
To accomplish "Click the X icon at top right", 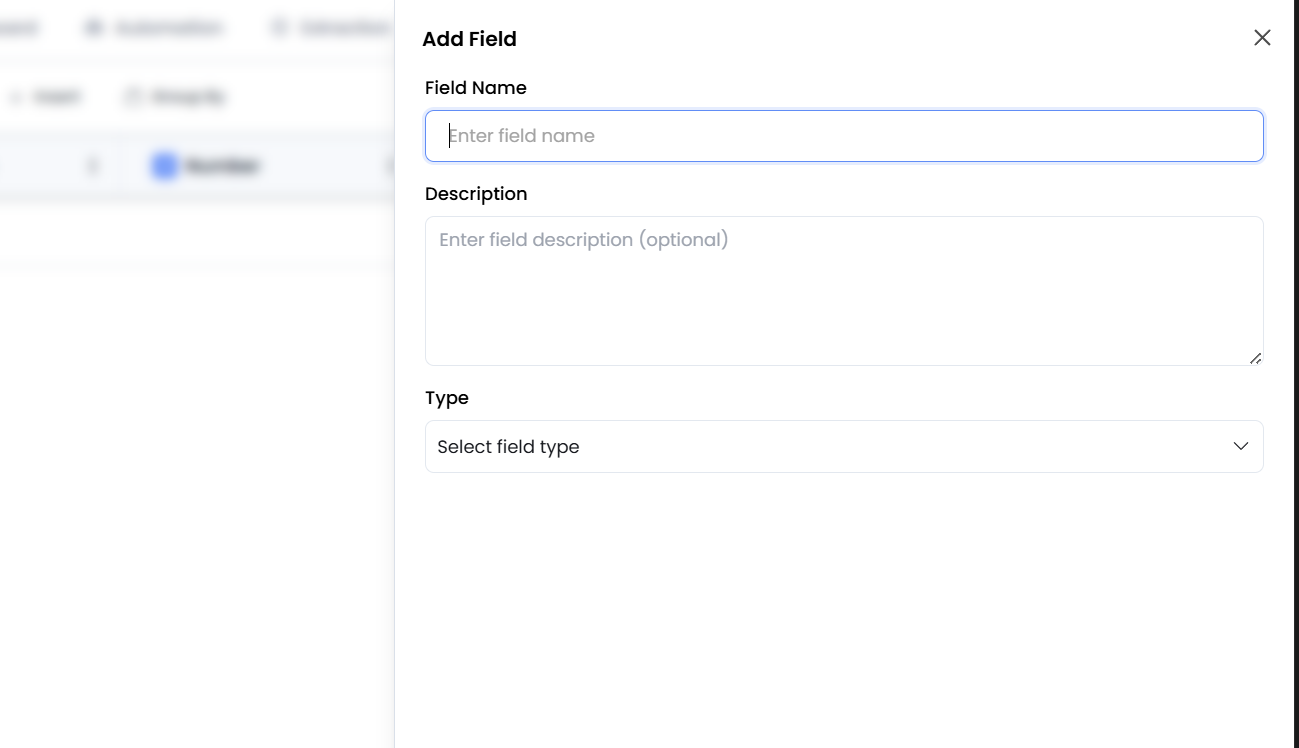I will 1262,37.
